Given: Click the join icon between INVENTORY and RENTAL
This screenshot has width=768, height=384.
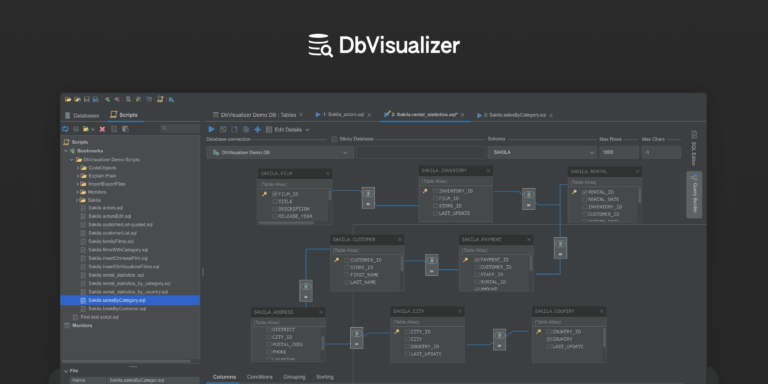Looking at the screenshot, I should click(528, 199).
